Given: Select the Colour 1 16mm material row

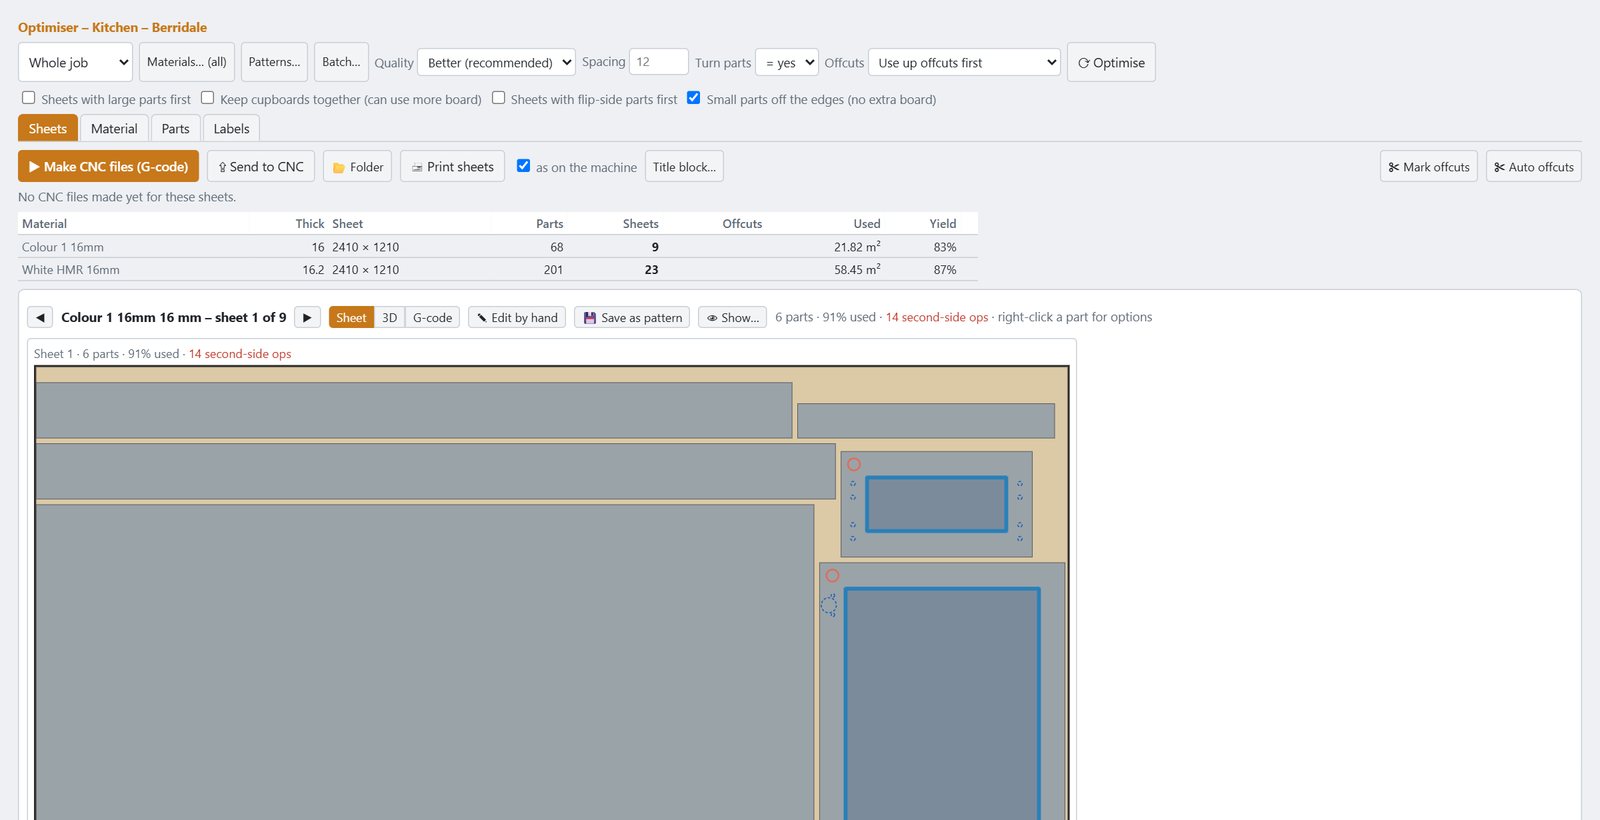Looking at the screenshot, I should pyautogui.click(x=498, y=247).
